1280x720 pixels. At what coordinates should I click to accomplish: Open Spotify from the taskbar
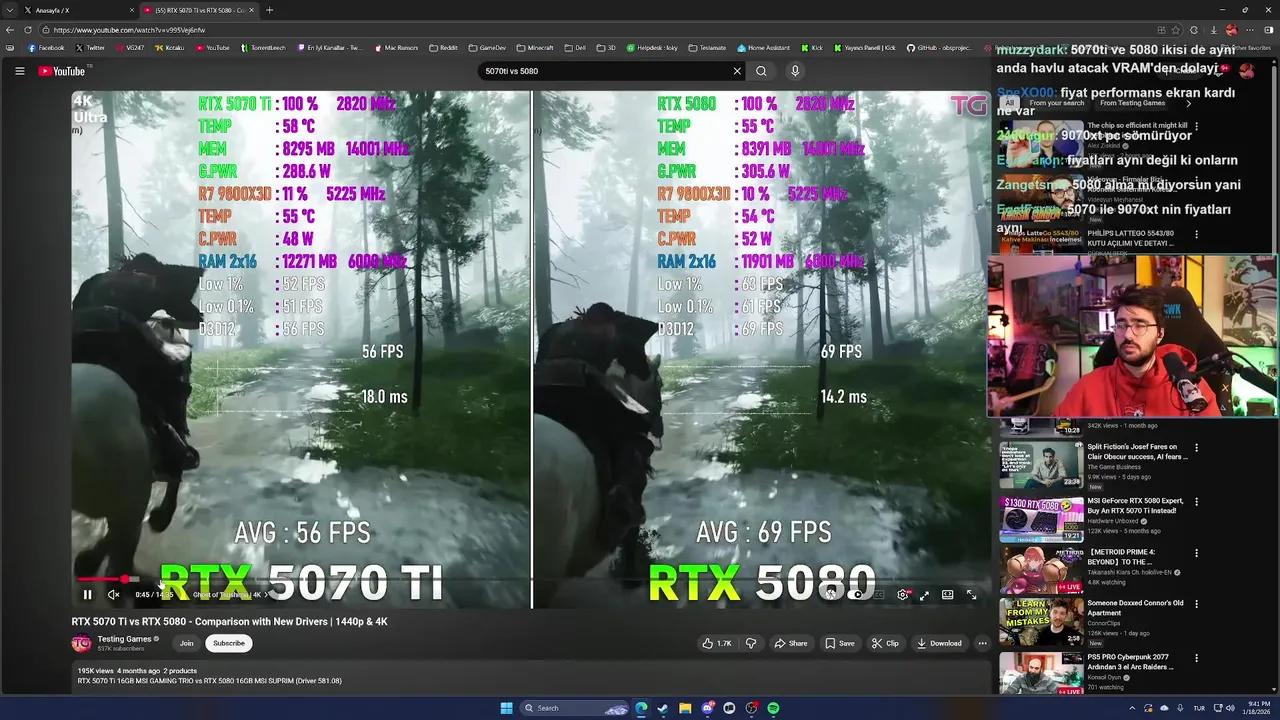tap(774, 708)
